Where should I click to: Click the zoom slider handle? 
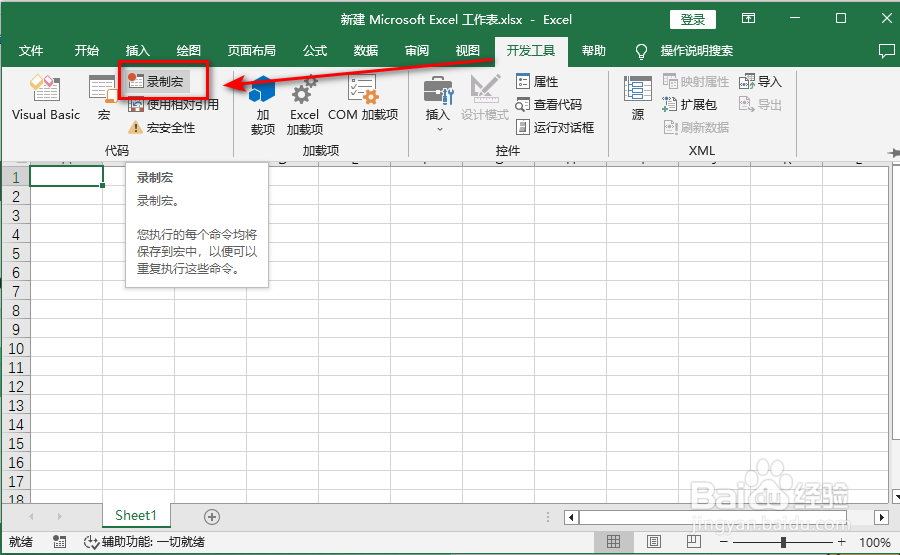(783, 542)
